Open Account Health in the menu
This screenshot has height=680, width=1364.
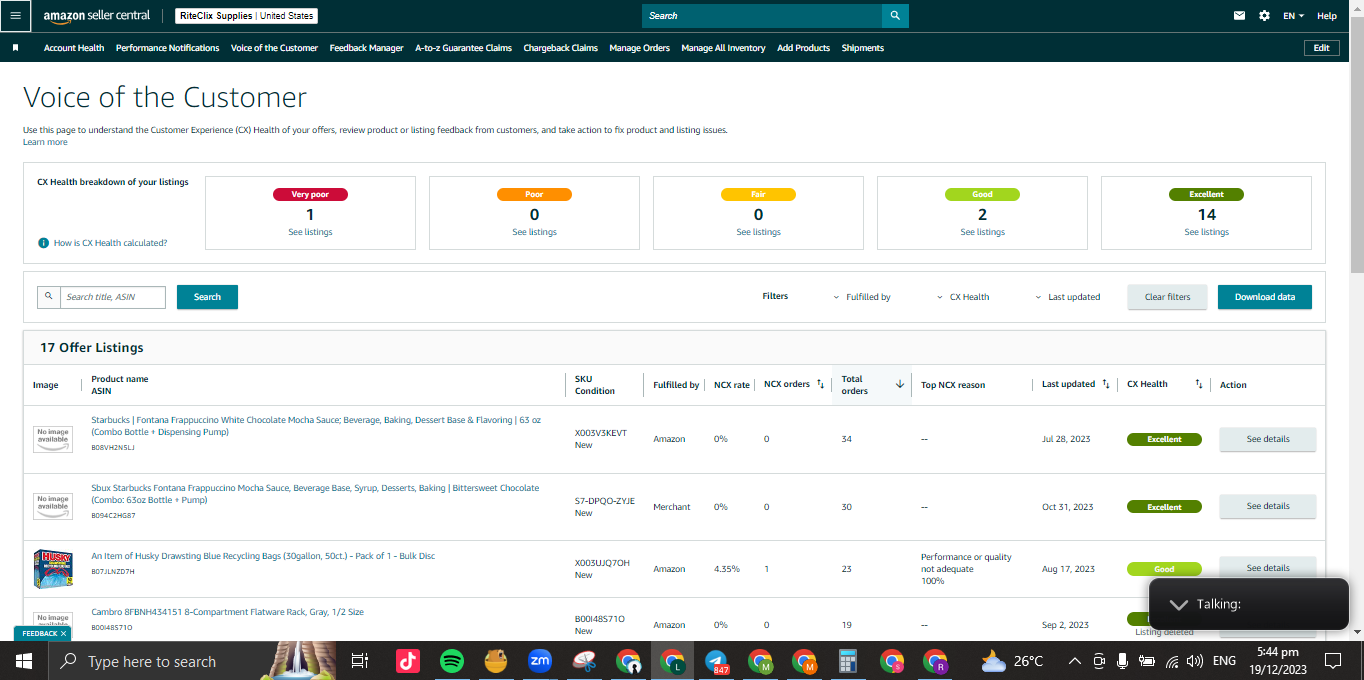74,48
